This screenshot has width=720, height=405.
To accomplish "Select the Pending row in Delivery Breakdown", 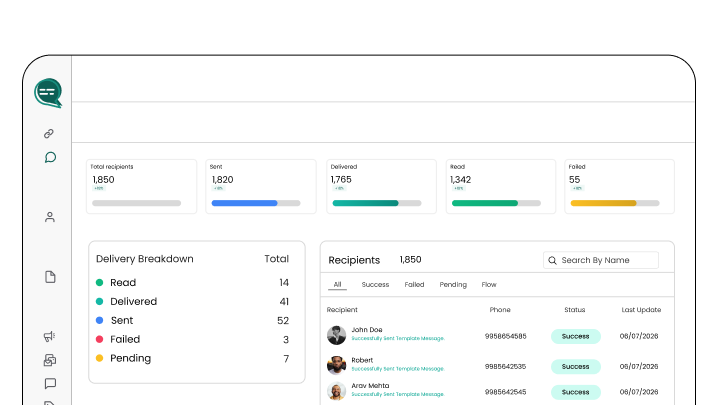I will pyautogui.click(x=192, y=358).
